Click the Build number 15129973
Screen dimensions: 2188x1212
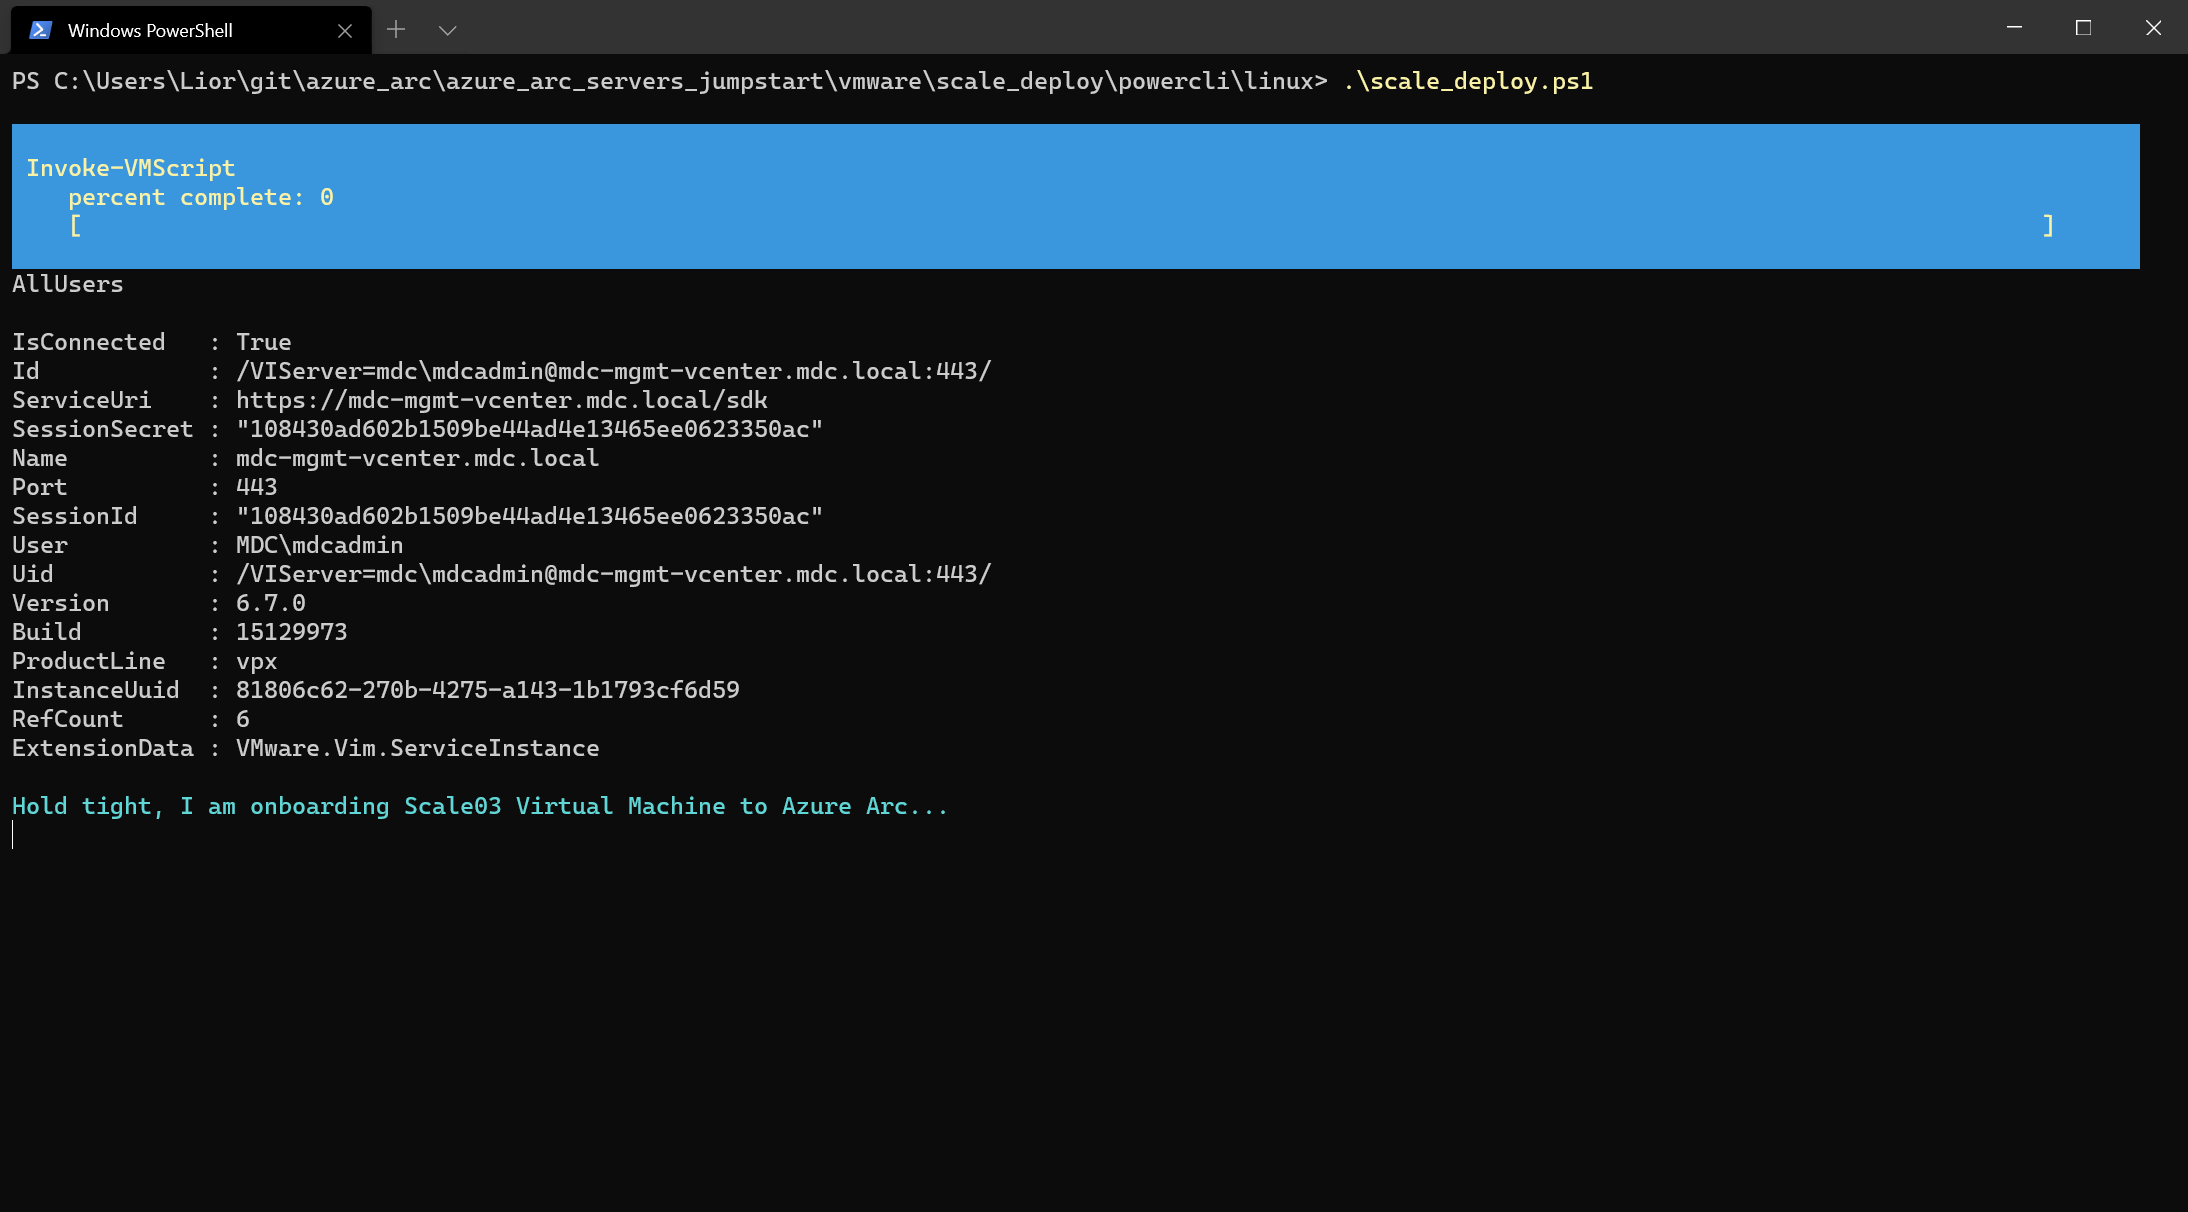pos(292,632)
